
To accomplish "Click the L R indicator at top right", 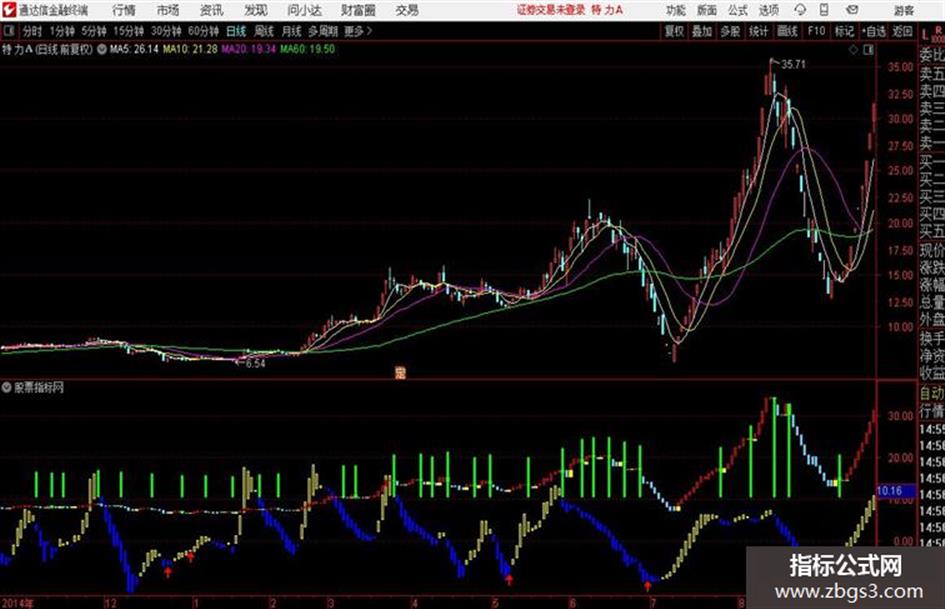I will coord(932,35).
